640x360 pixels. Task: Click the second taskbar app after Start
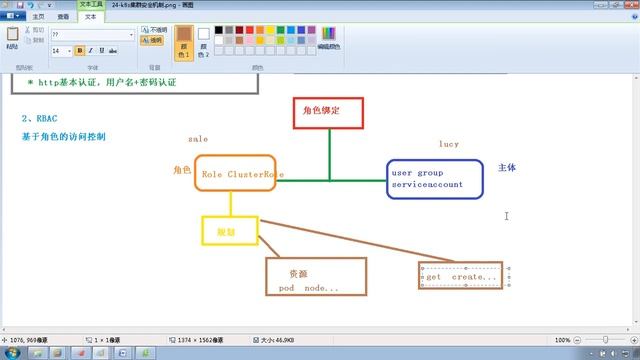pos(58,353)
